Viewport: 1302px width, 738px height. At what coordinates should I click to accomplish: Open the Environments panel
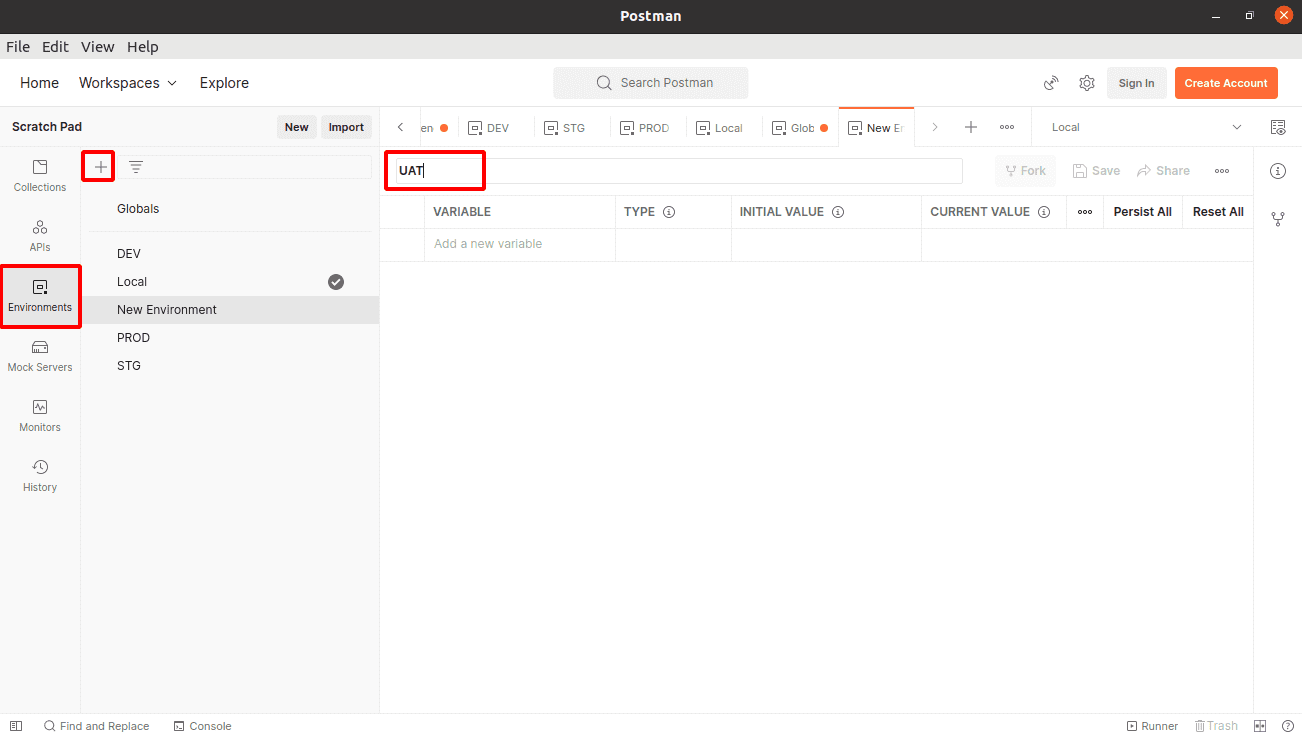pyautogui.click(x=39, y=296)
